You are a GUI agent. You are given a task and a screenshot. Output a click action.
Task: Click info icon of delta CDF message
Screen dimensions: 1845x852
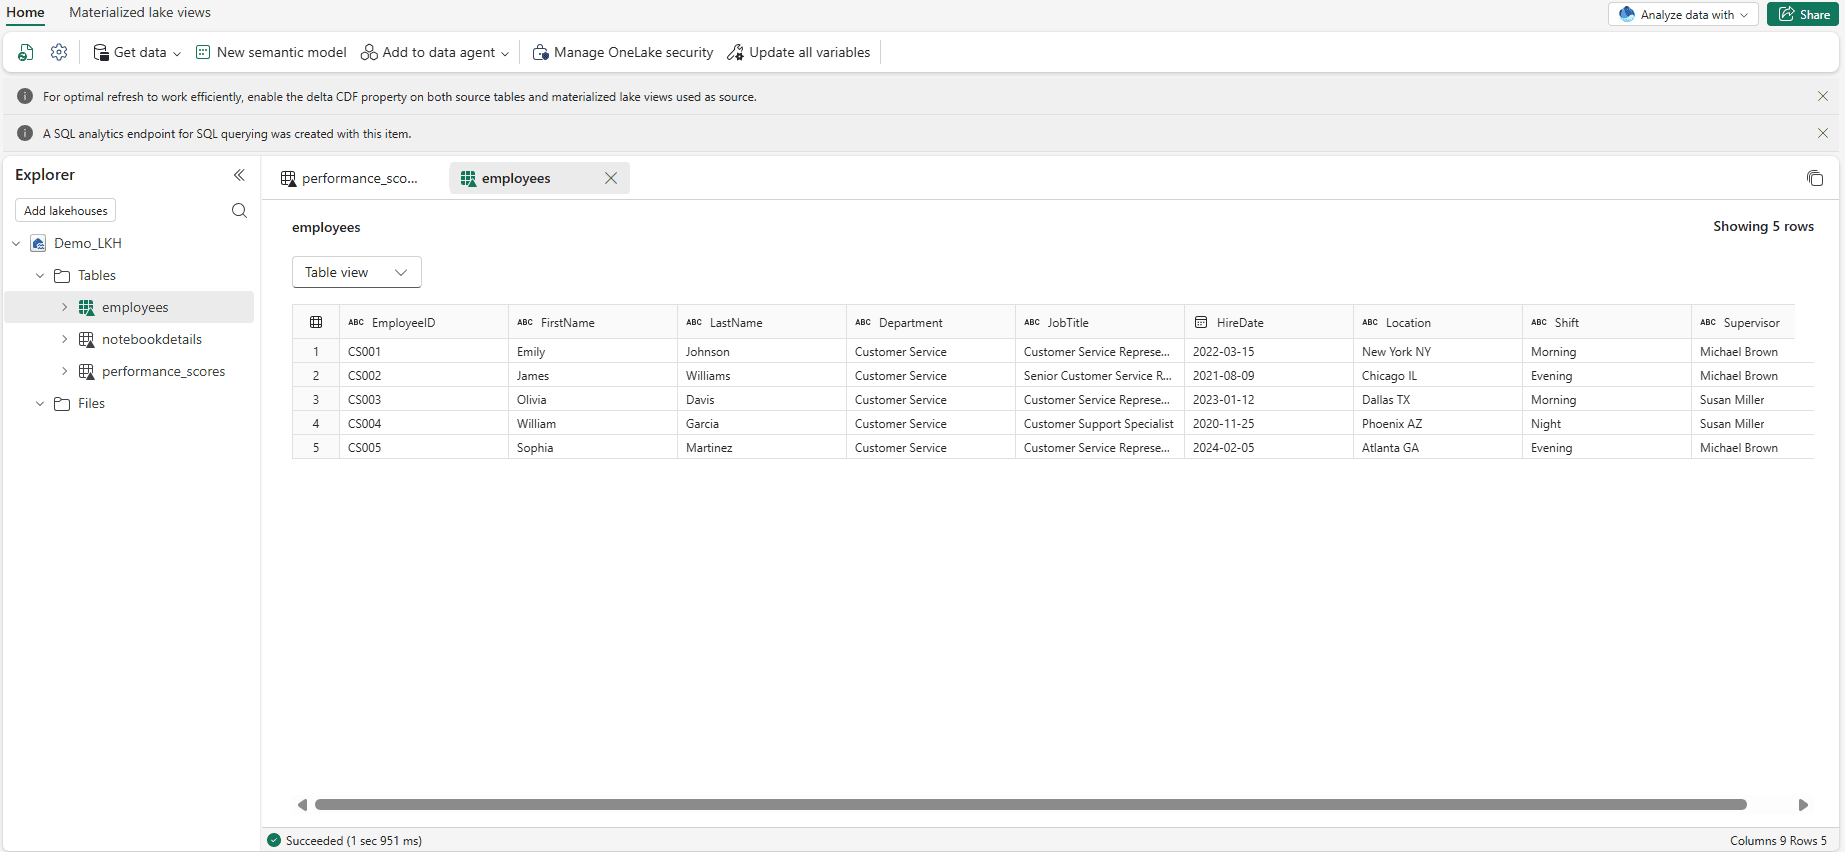pos(25,96)
